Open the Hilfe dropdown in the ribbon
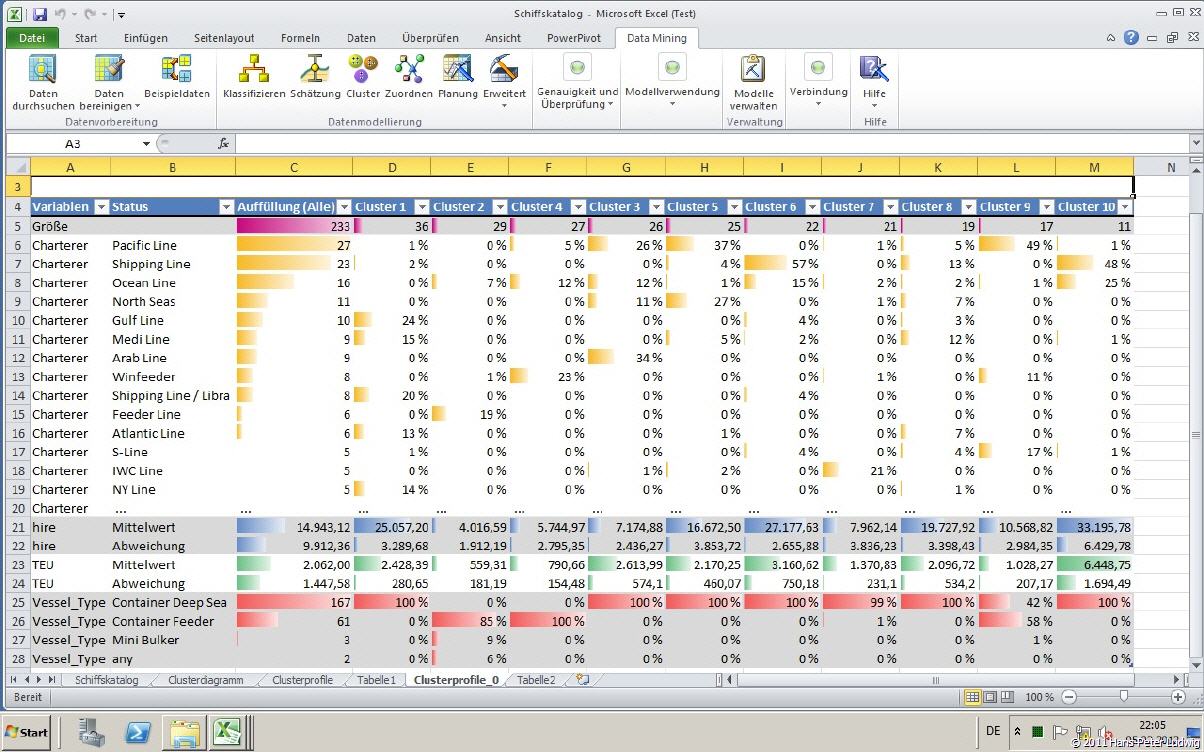This screenshot has width=1204, height=752. [874, 81]
